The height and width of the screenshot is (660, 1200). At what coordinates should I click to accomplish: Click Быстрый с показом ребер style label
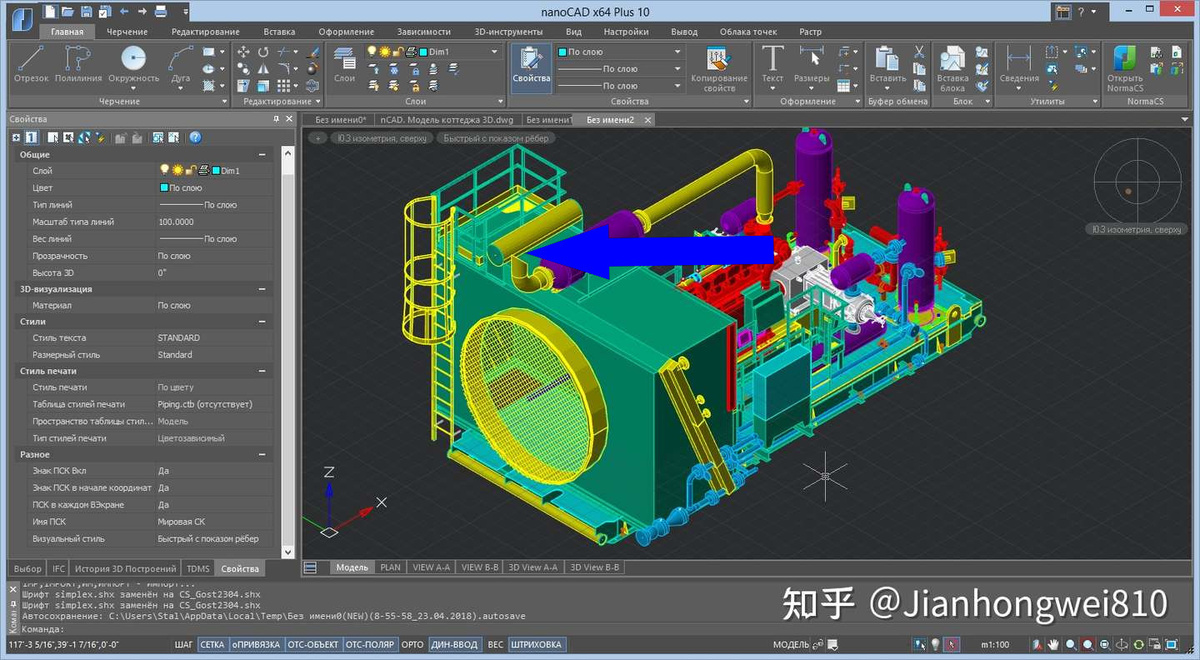tap(496, 138)
